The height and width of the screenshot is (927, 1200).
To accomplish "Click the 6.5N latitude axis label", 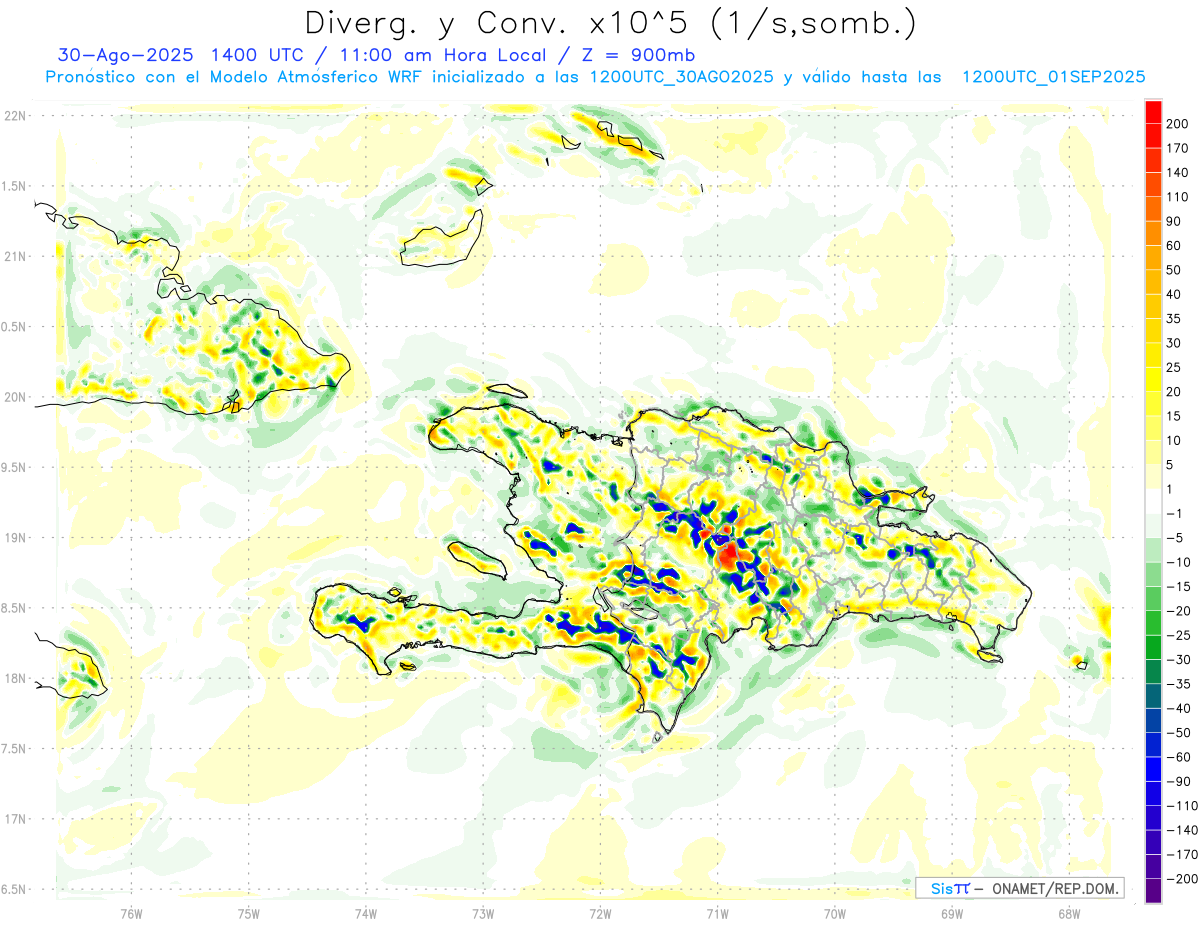I will click(x=14, y=889).
